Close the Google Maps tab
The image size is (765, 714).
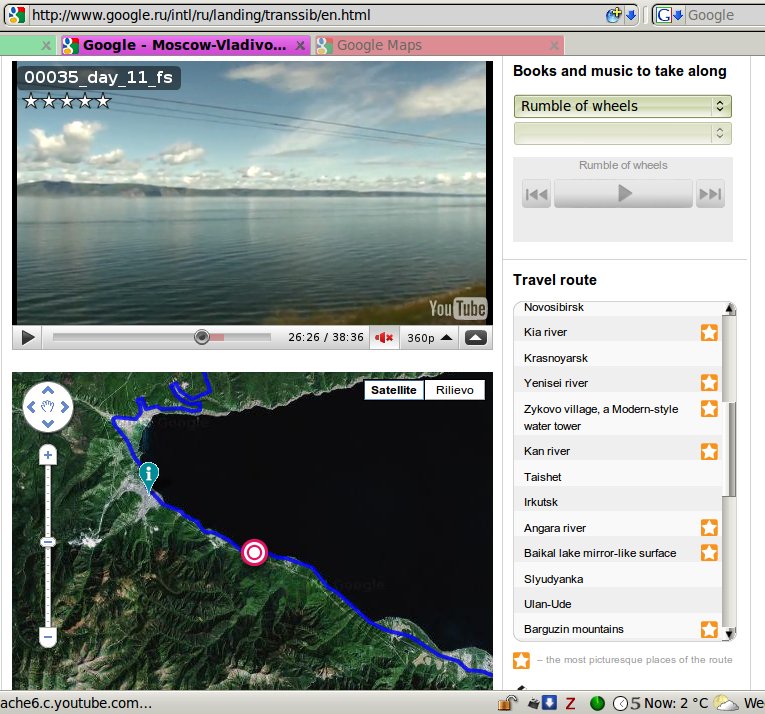coord(554,46)
